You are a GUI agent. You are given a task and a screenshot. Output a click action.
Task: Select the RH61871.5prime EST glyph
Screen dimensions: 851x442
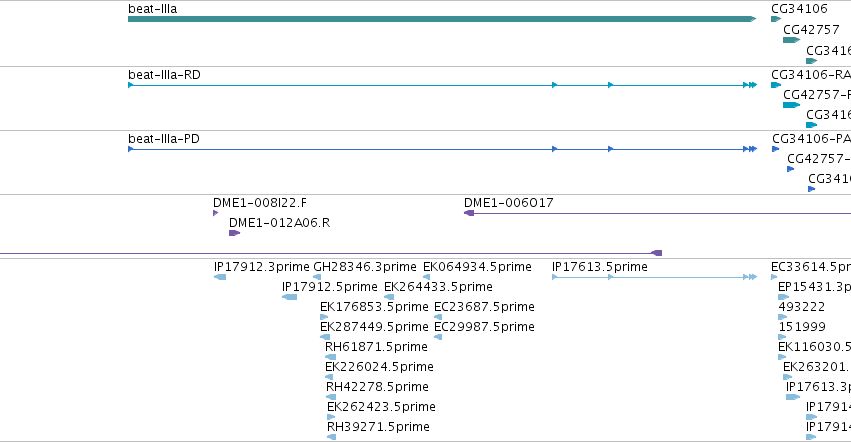point(331,357)
